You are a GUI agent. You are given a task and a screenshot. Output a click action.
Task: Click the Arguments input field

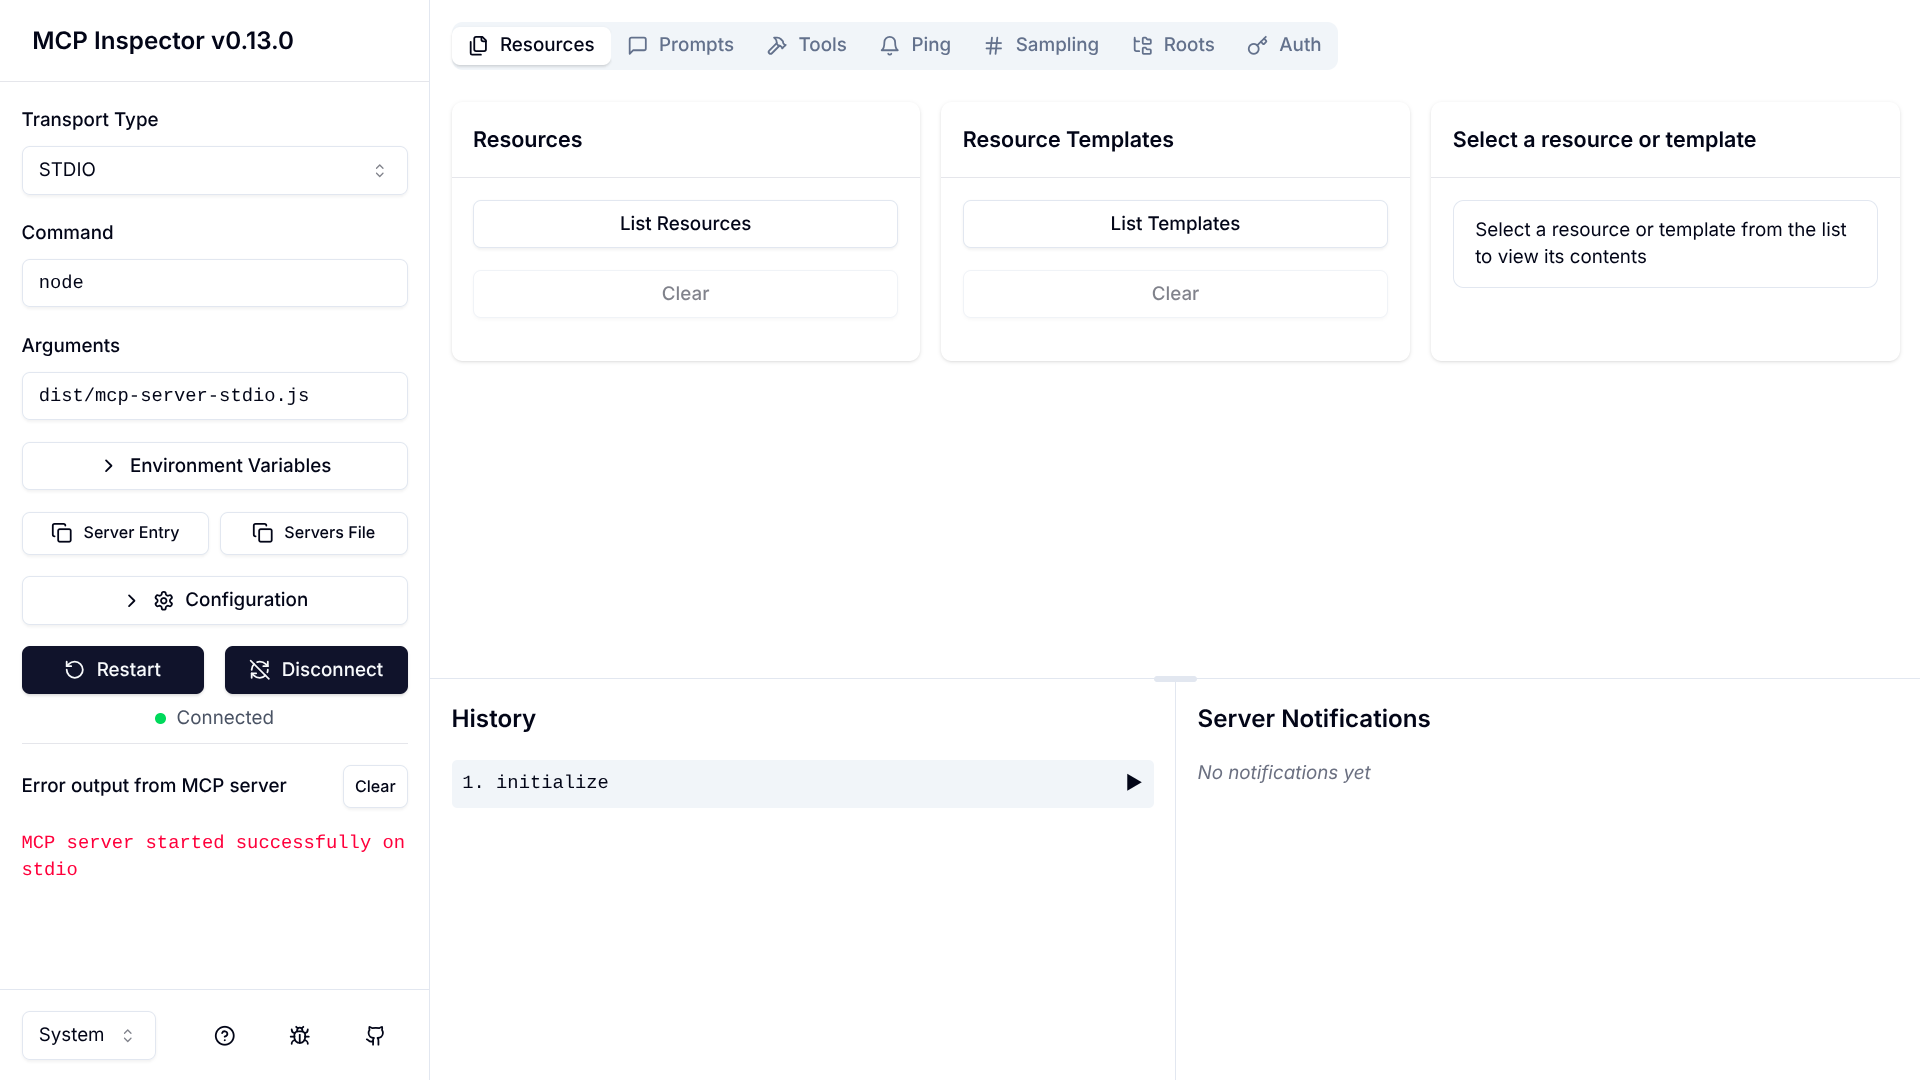click(215, 396)
